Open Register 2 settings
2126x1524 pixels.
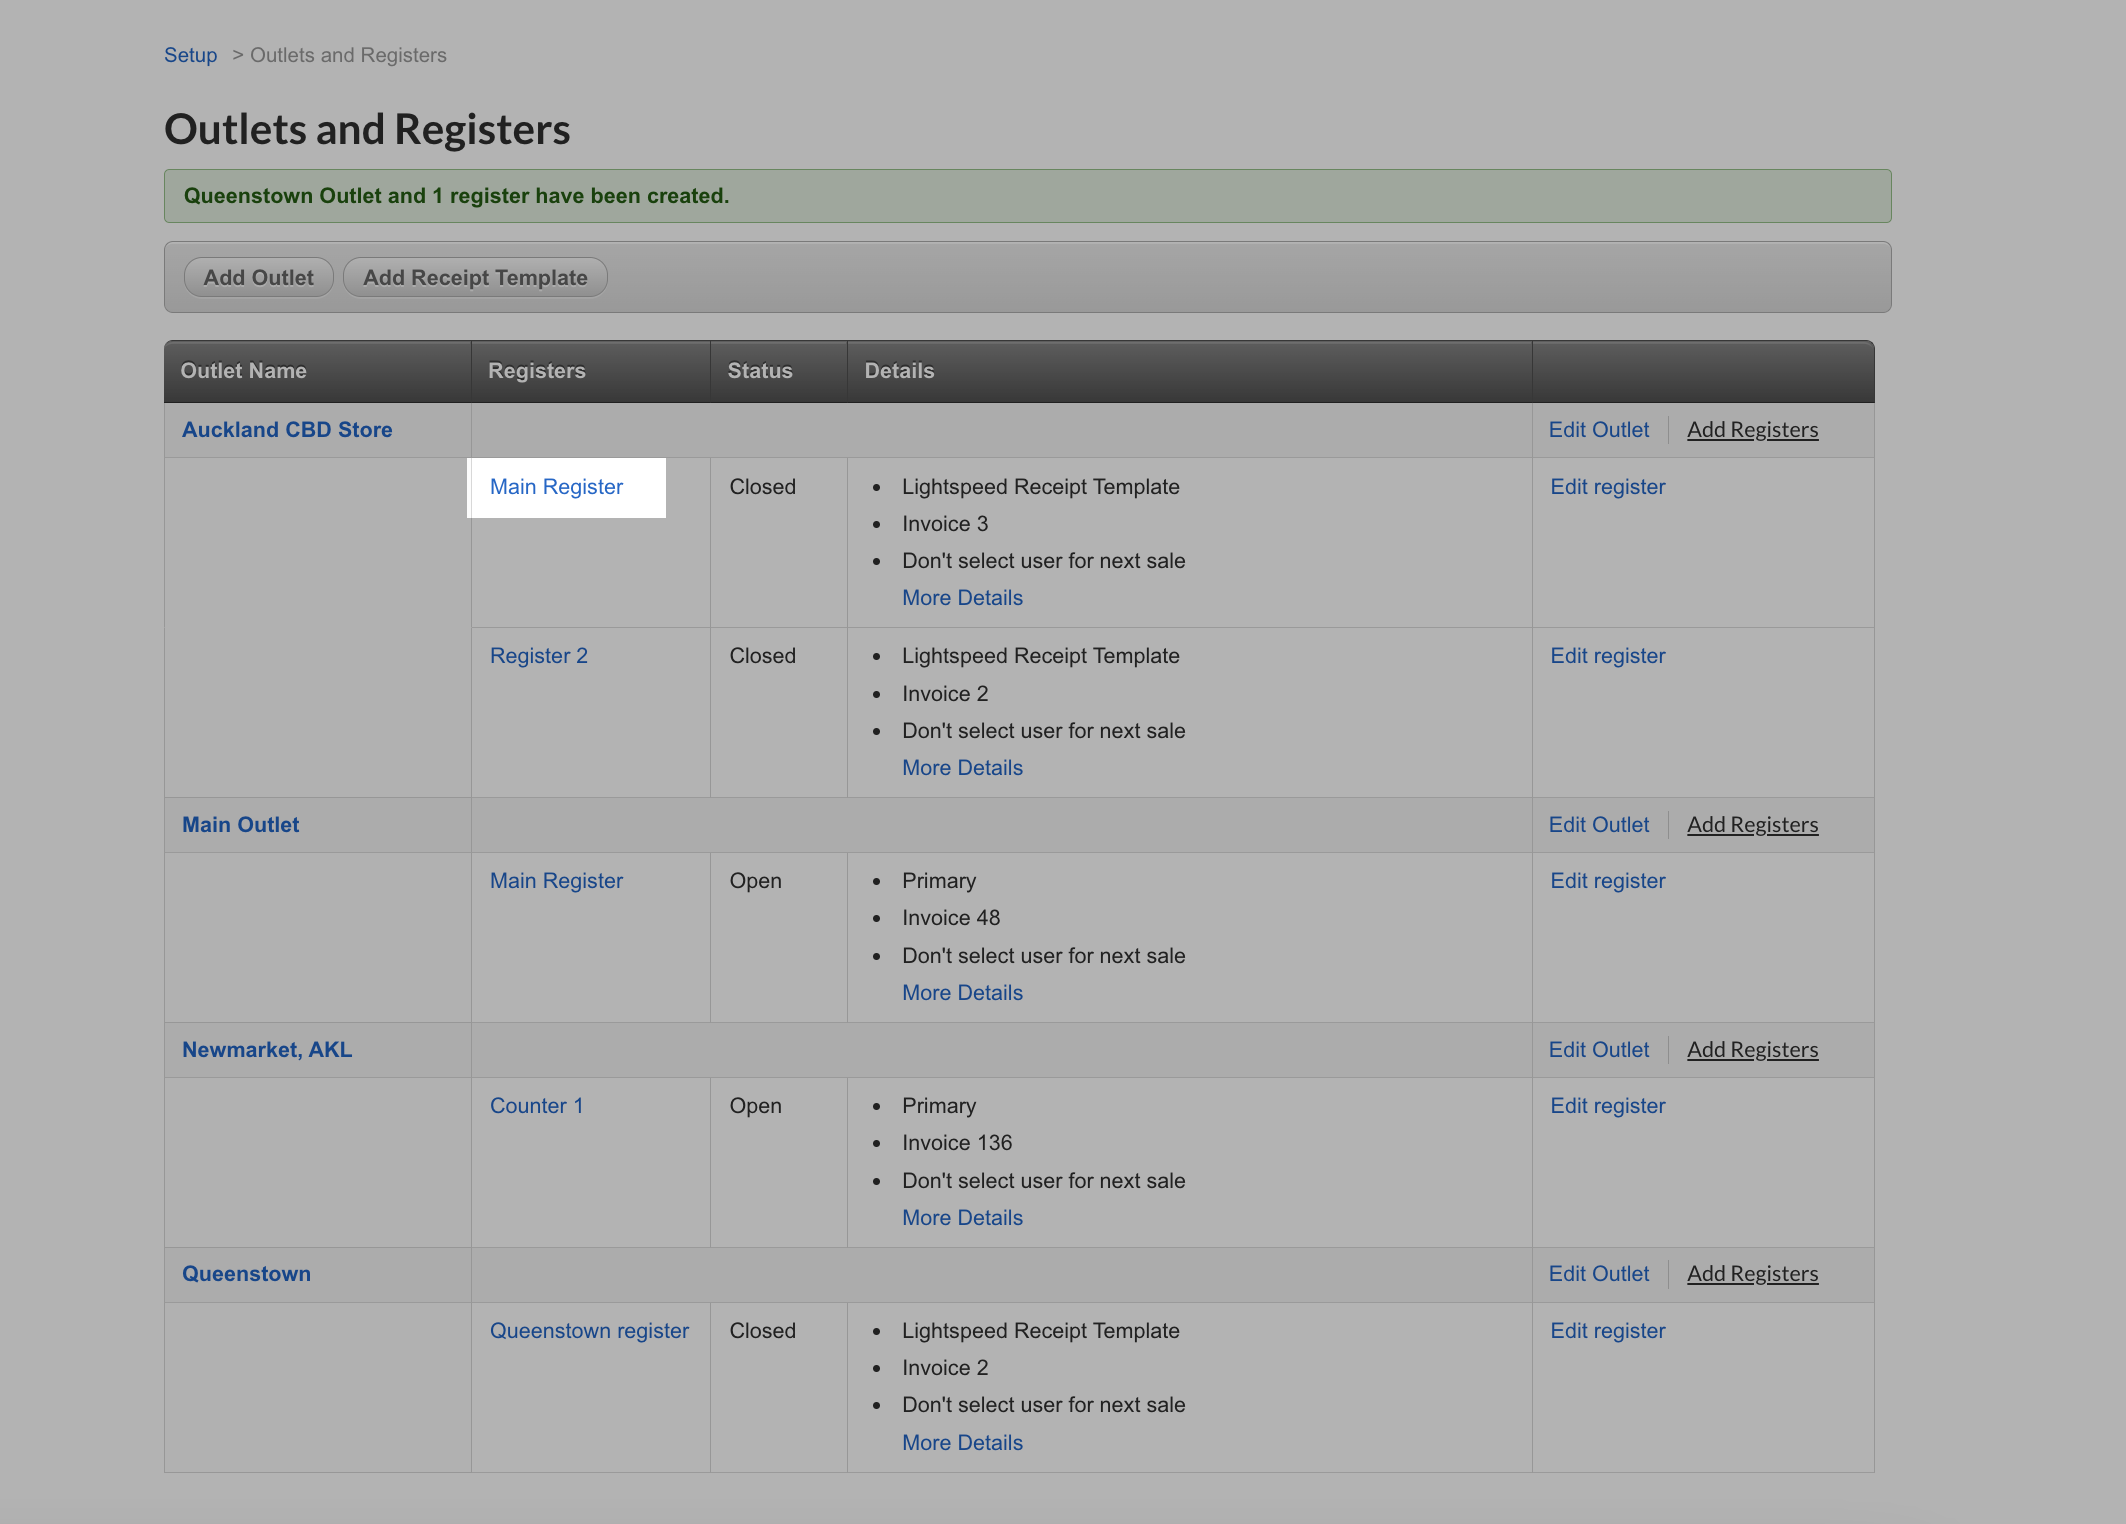[x=539, y=655]
